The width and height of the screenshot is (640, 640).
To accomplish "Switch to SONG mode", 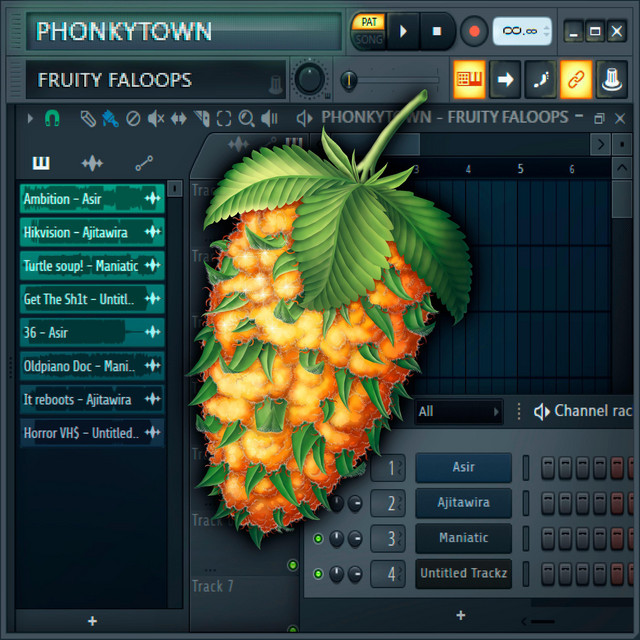I will pos(367,40).
